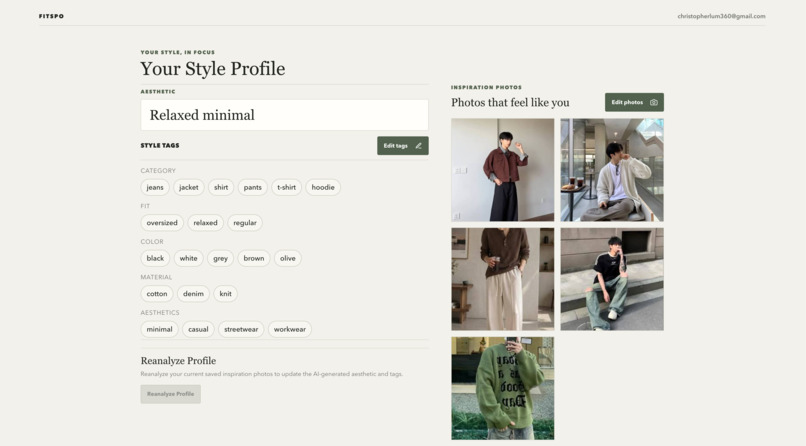
Task: Click the Edit tags button label
Action: 395,146
